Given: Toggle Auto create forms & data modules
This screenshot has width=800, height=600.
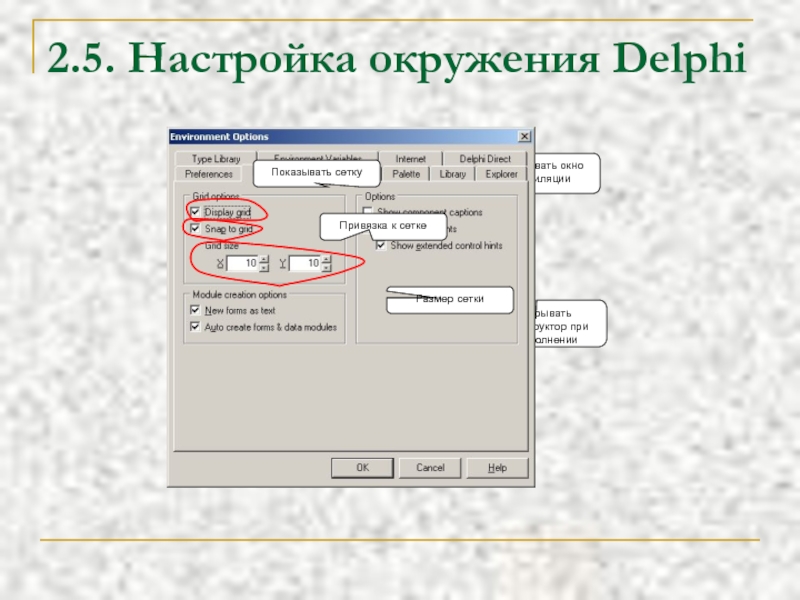Looking at the screenshot, I should coord(195,327).
